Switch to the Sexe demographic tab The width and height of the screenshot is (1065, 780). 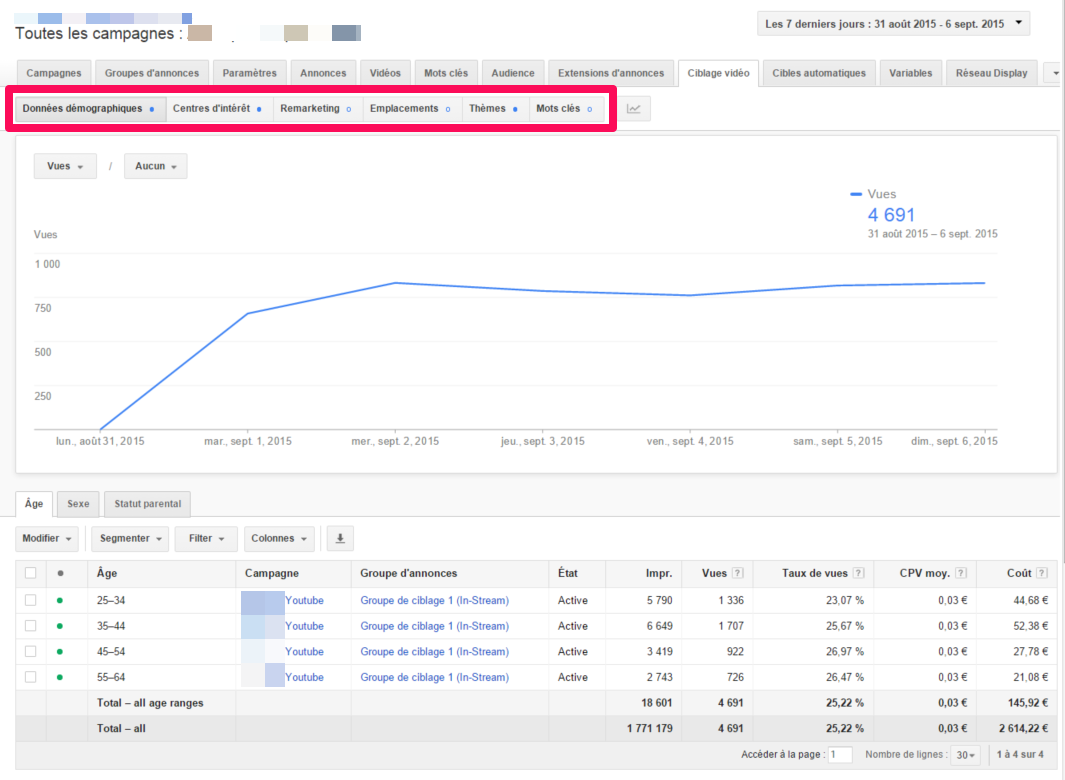tap(78, 504)
